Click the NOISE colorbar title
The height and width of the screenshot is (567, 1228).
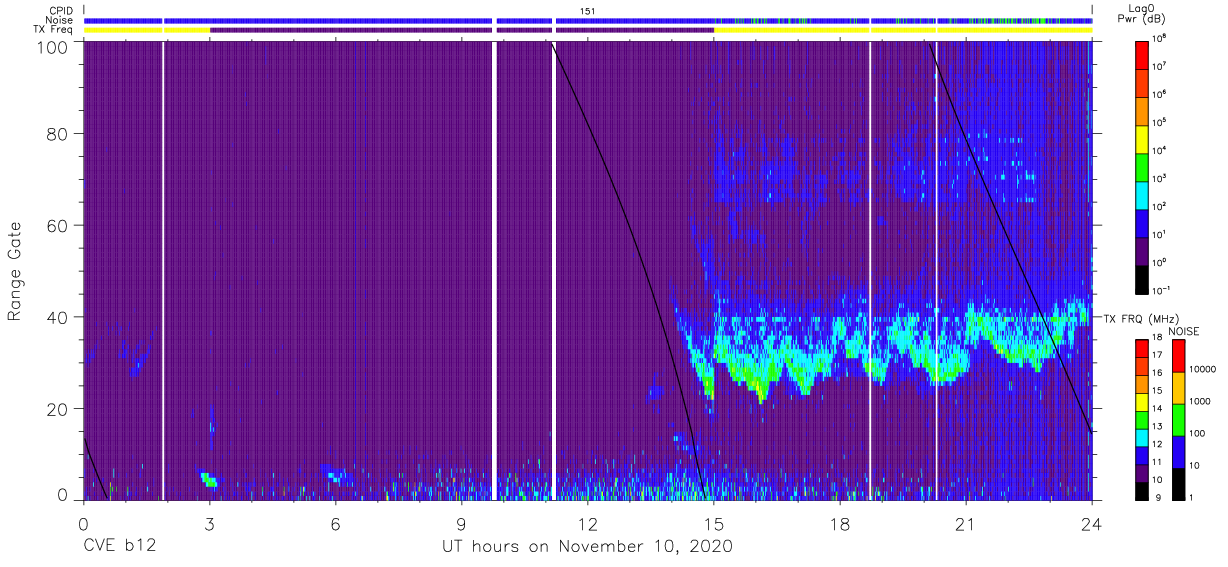[x=1183, y=330]
